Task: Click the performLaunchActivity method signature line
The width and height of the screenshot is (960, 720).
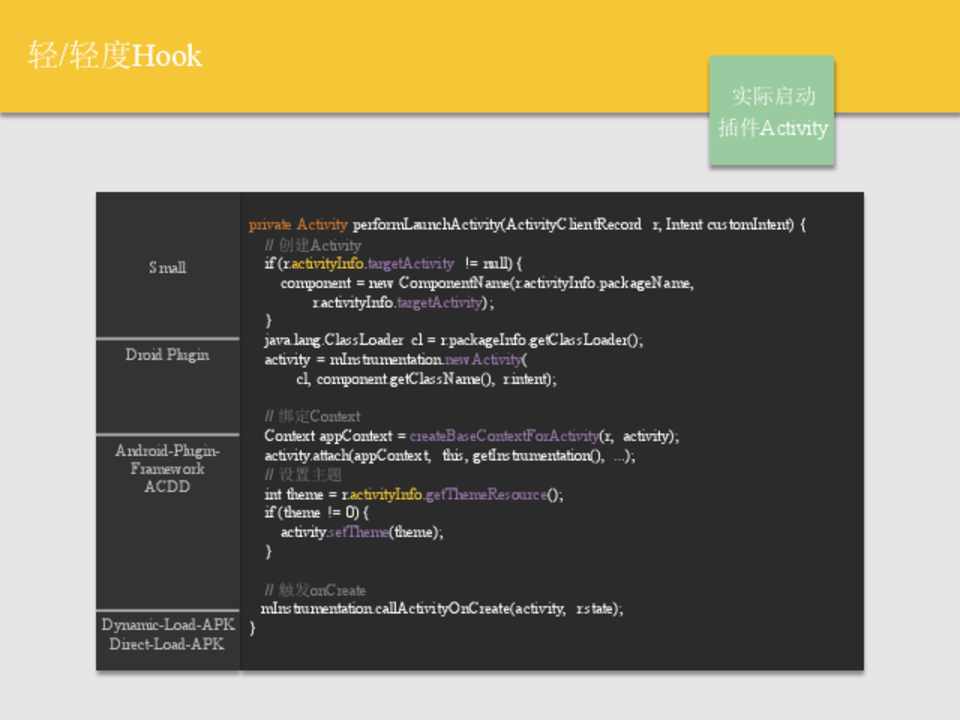Action: point(527,225)
